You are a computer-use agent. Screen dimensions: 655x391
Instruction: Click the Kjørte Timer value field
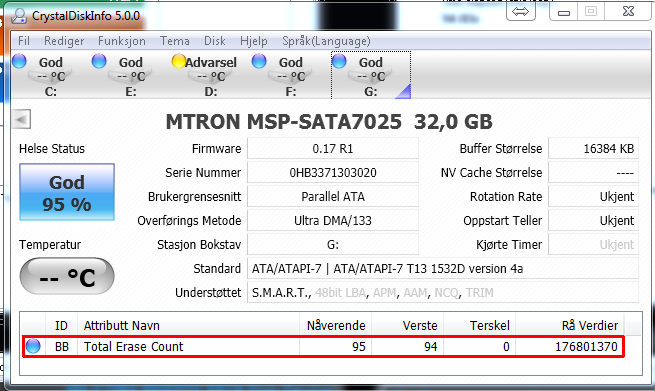[x=594, y=244]
